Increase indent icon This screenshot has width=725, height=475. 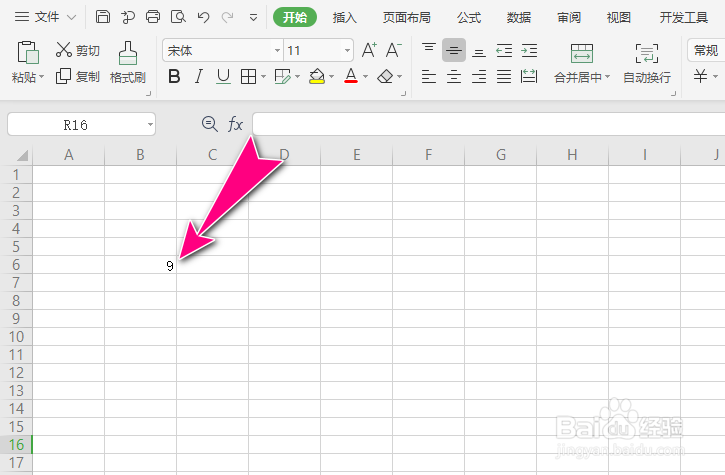click(x=529, y=50)
